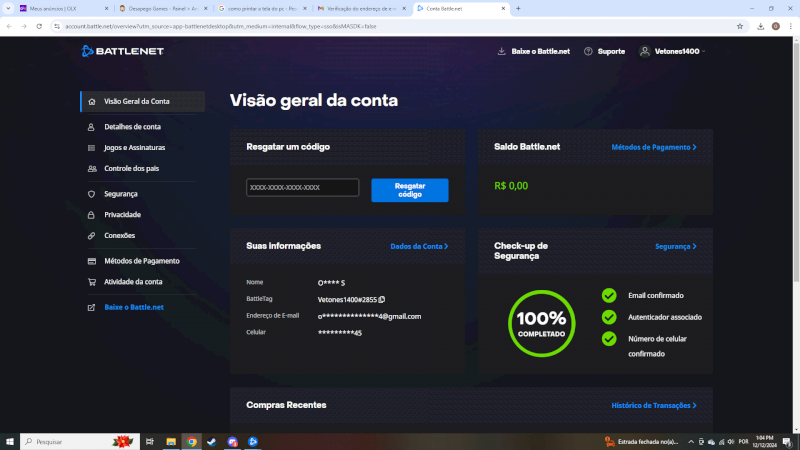Click the card icon of Métodos de Pagamento
Screen dimensions: 800x450
coord(92,261)
